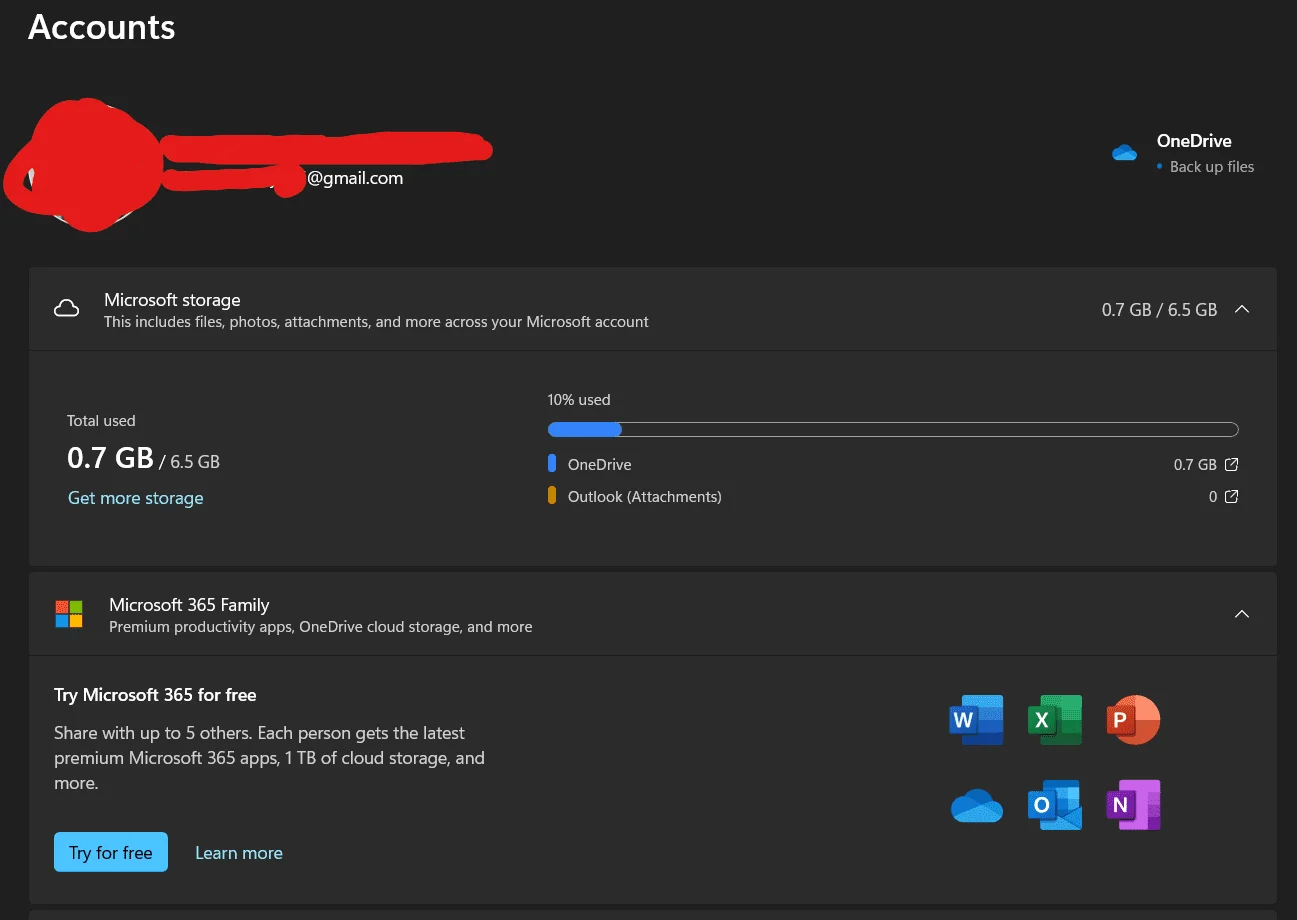The width and height of the screenshot is (1297, 920).
Task: Click the Microsoft 365 four-color logo
Action: [69, 614]
